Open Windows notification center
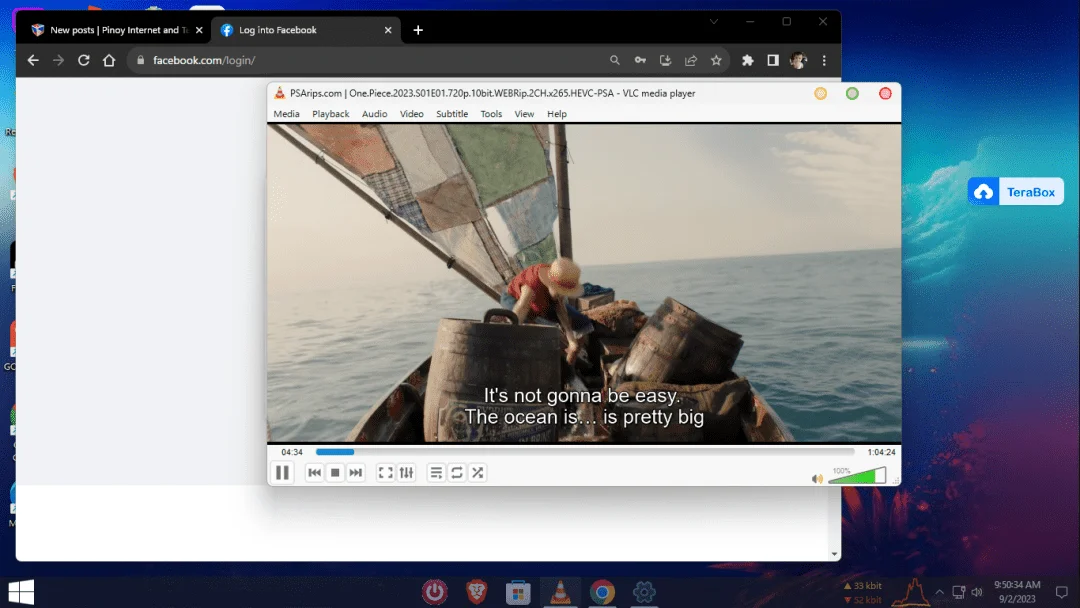1080x608 pixels. coord(1061,591)
